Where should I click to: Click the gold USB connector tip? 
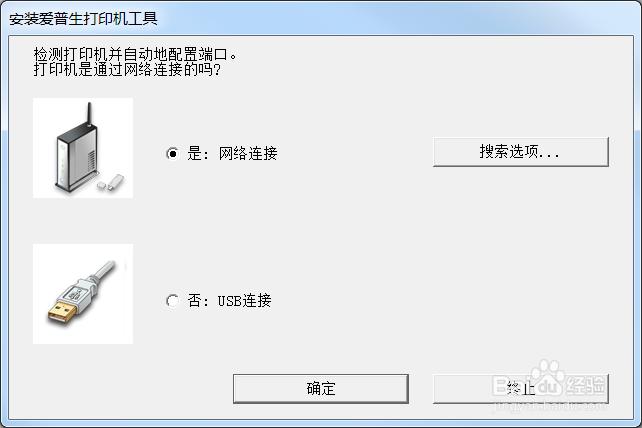[x=62, y=312]
